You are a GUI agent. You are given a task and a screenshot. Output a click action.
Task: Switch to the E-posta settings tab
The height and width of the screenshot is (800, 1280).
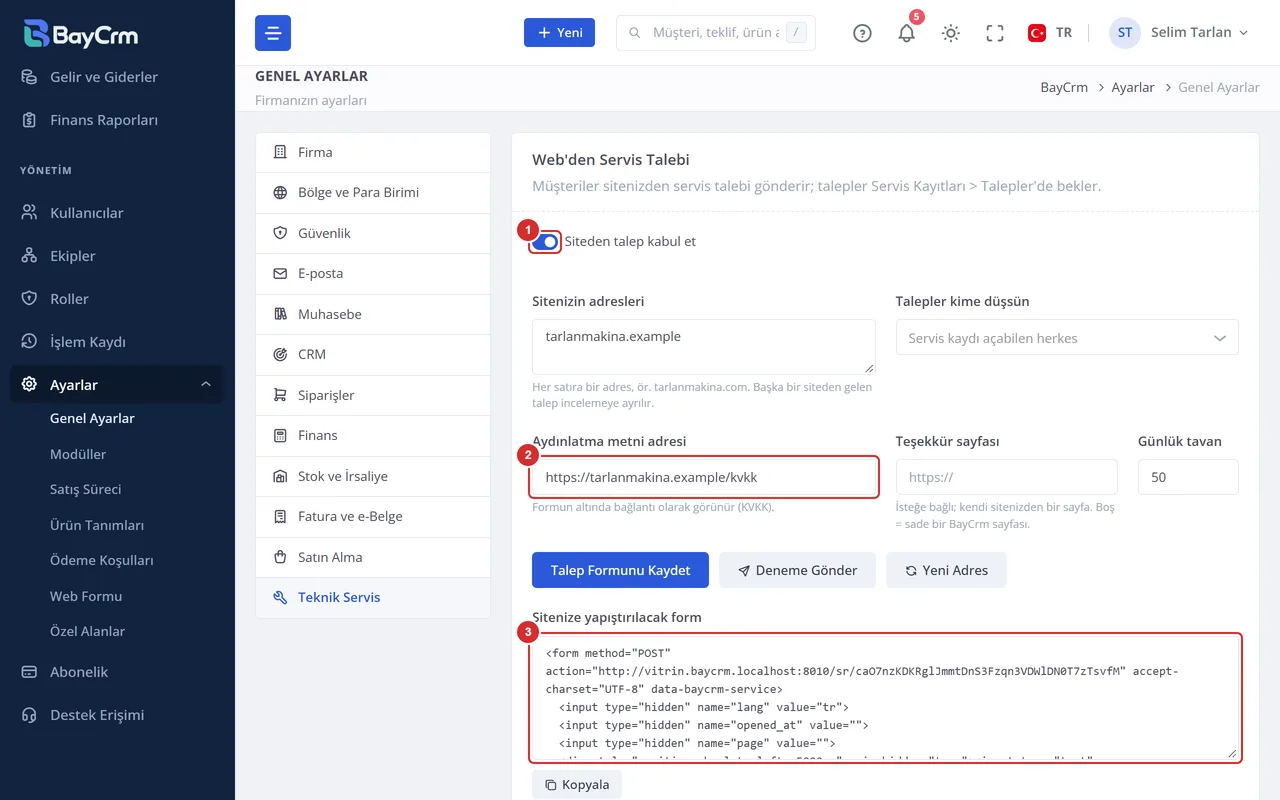(x=373, y=273)
